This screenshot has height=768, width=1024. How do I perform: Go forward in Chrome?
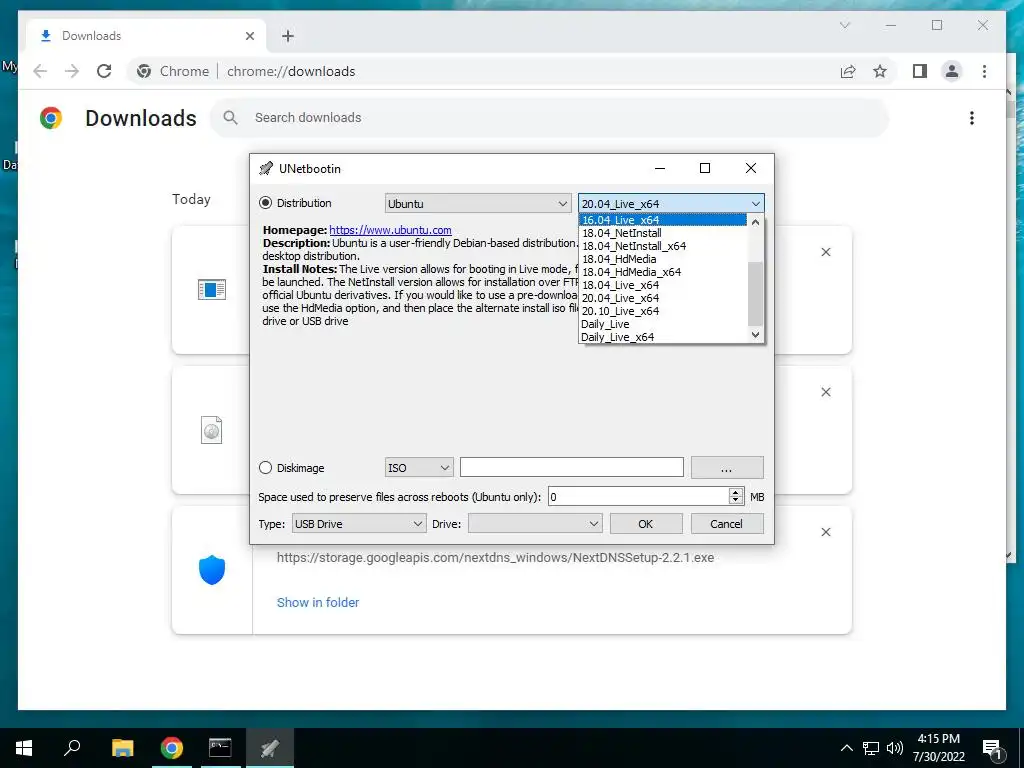(72, 71)
